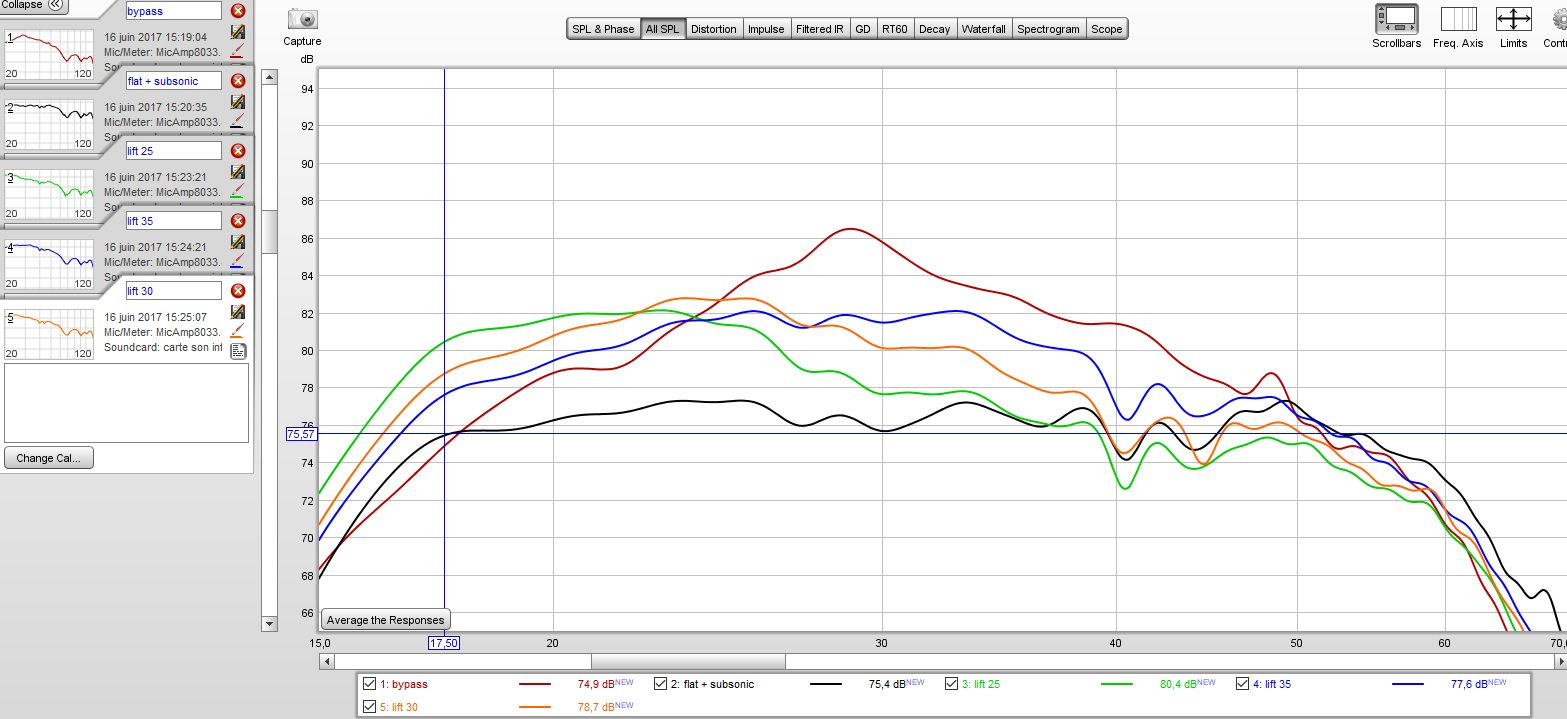
Task: Click the Average the Responses button
Action: coord(387,620)
